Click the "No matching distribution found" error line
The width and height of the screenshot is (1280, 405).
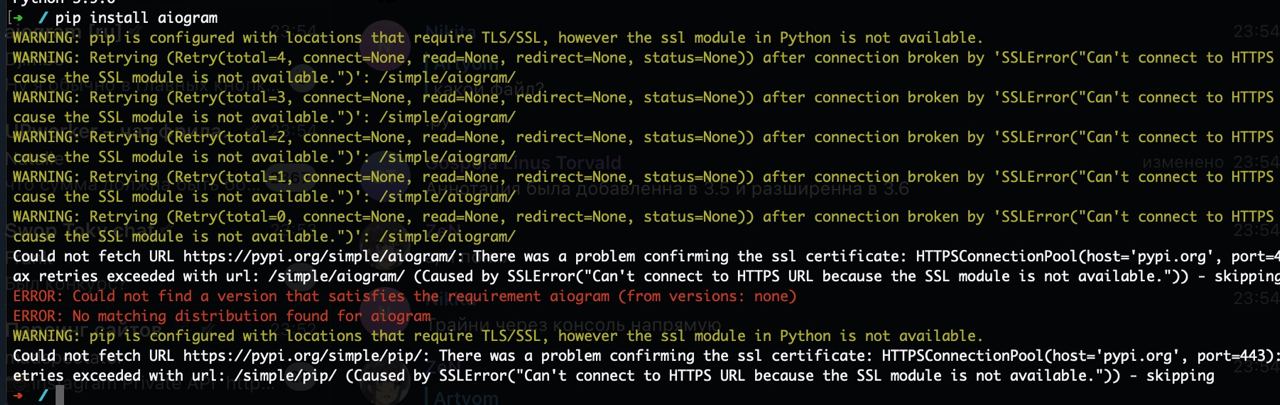222,316
